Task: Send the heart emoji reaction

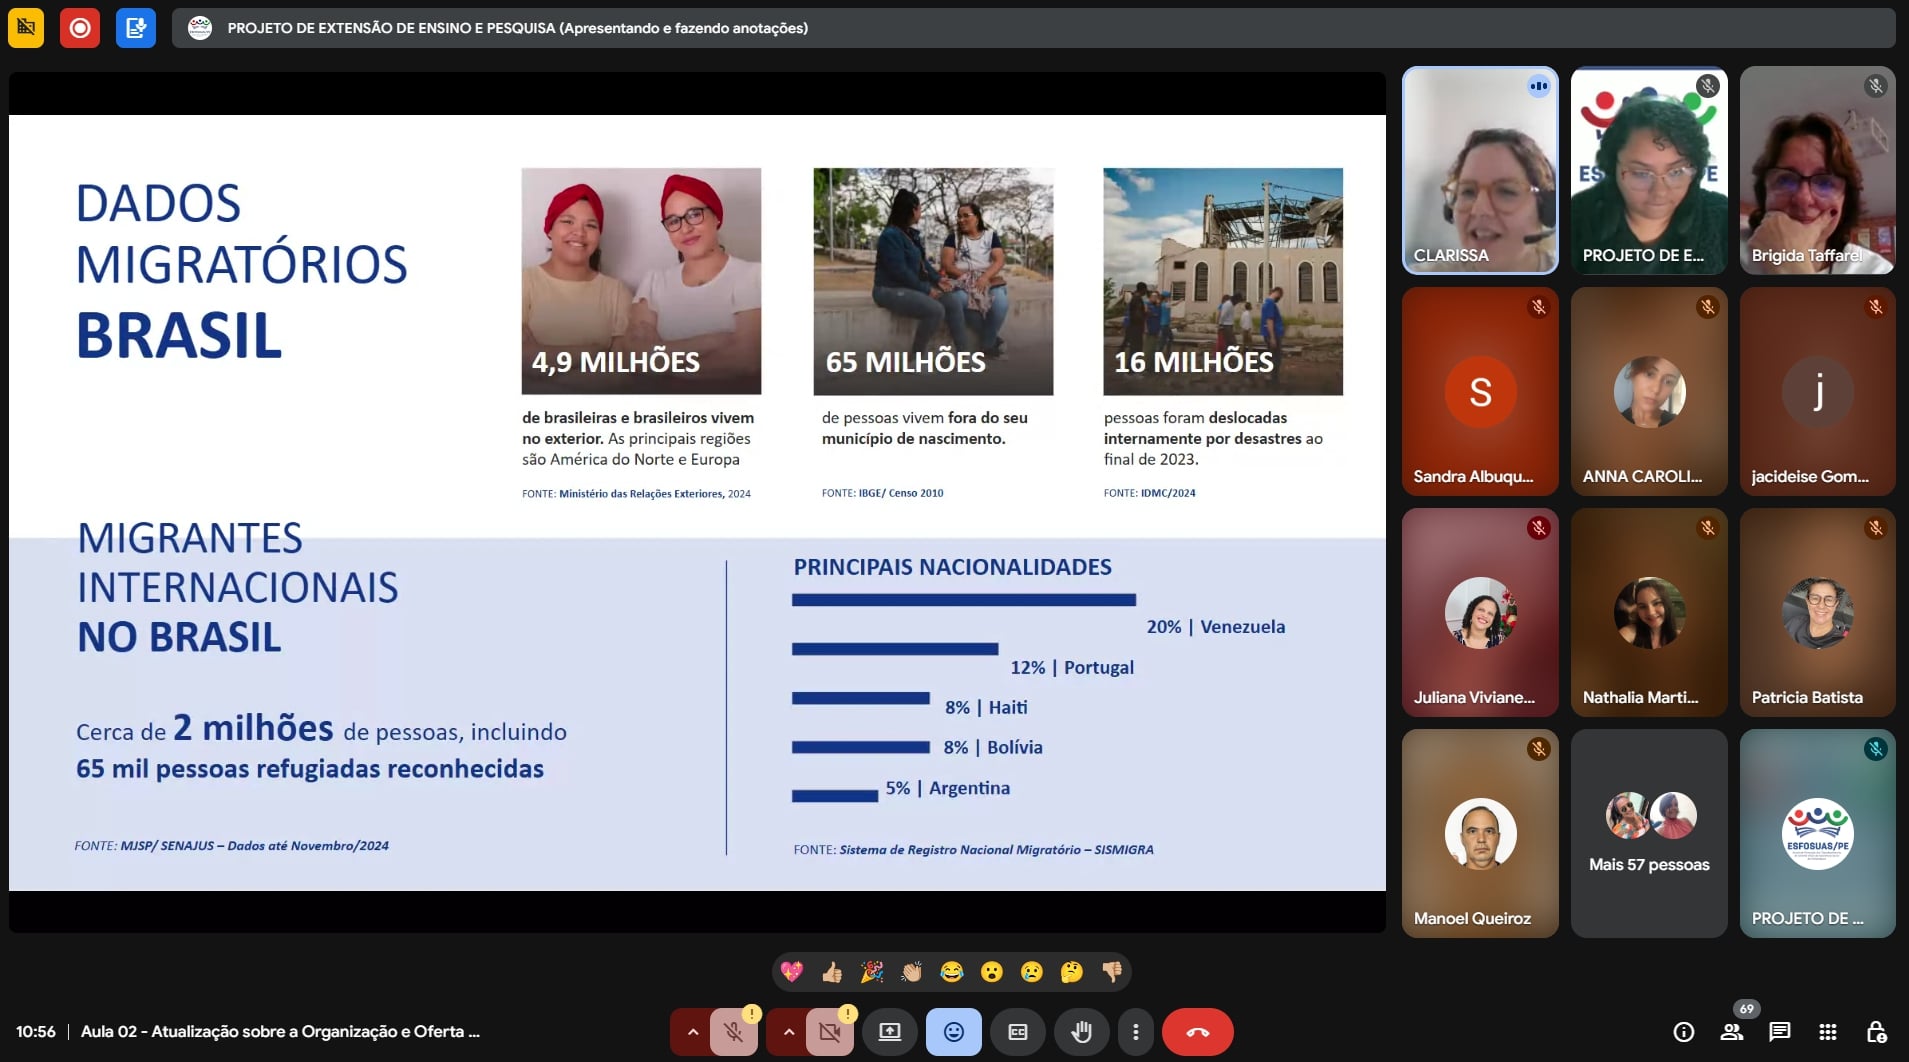Action: [792, 972]
